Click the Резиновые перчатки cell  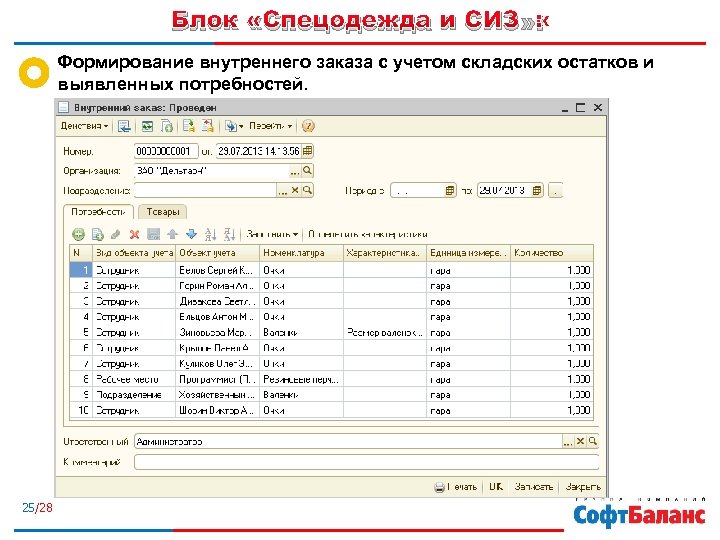point(301,379)
